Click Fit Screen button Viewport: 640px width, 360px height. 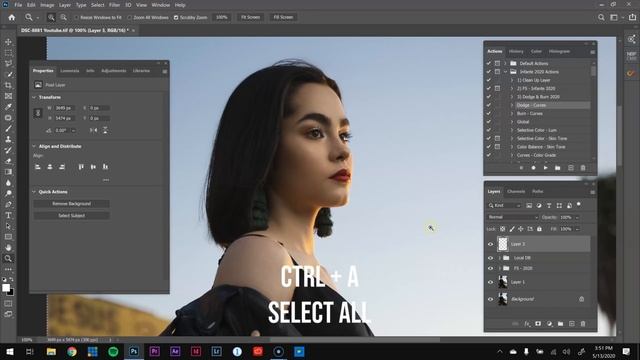click(250, 18)
